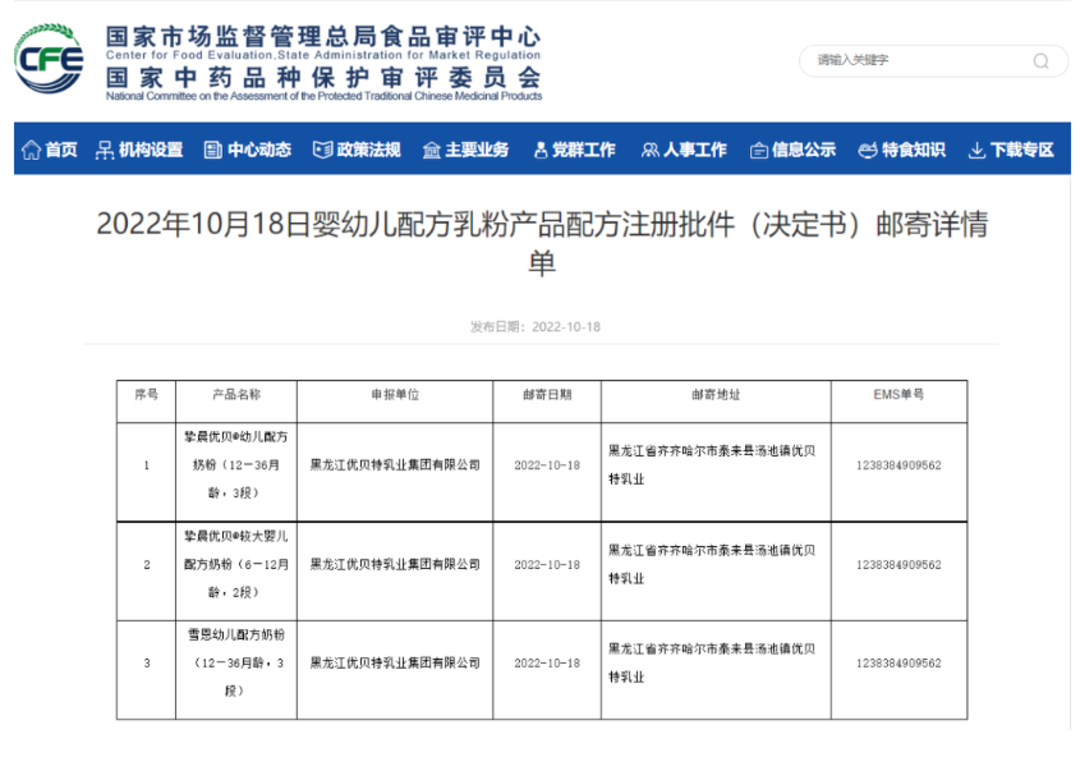The height and width of the screenshot is (757, 1080).
Task: Select the 雪恩幼儿配方奶粉 product name in row 3
Action: click(236, 663)
